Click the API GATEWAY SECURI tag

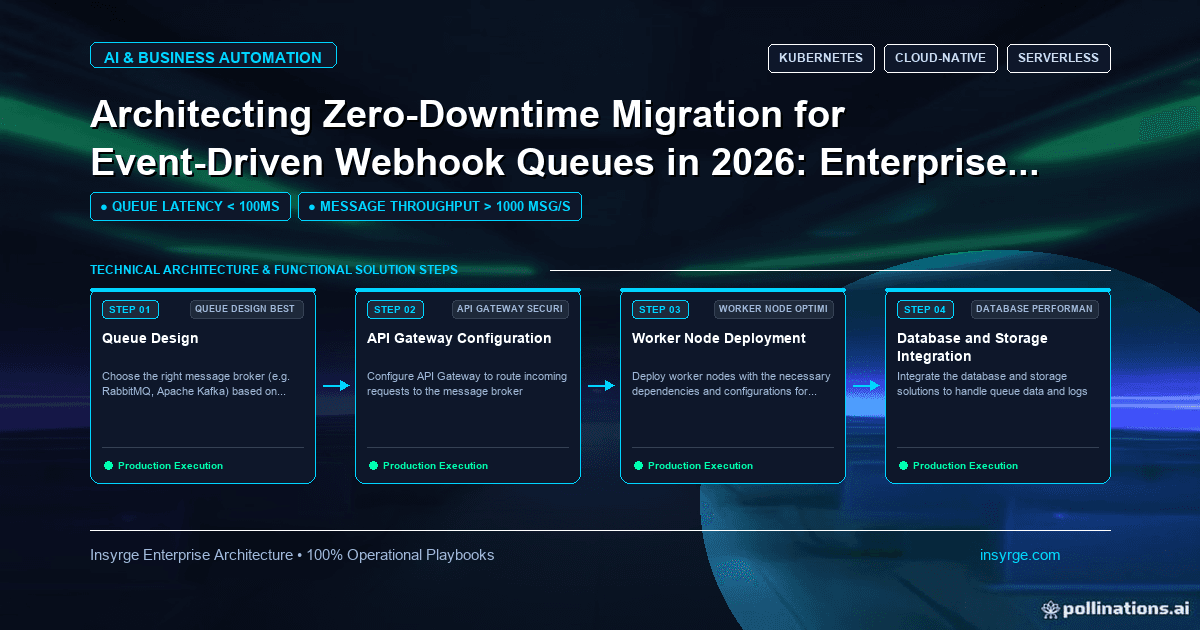click(510, 309)
